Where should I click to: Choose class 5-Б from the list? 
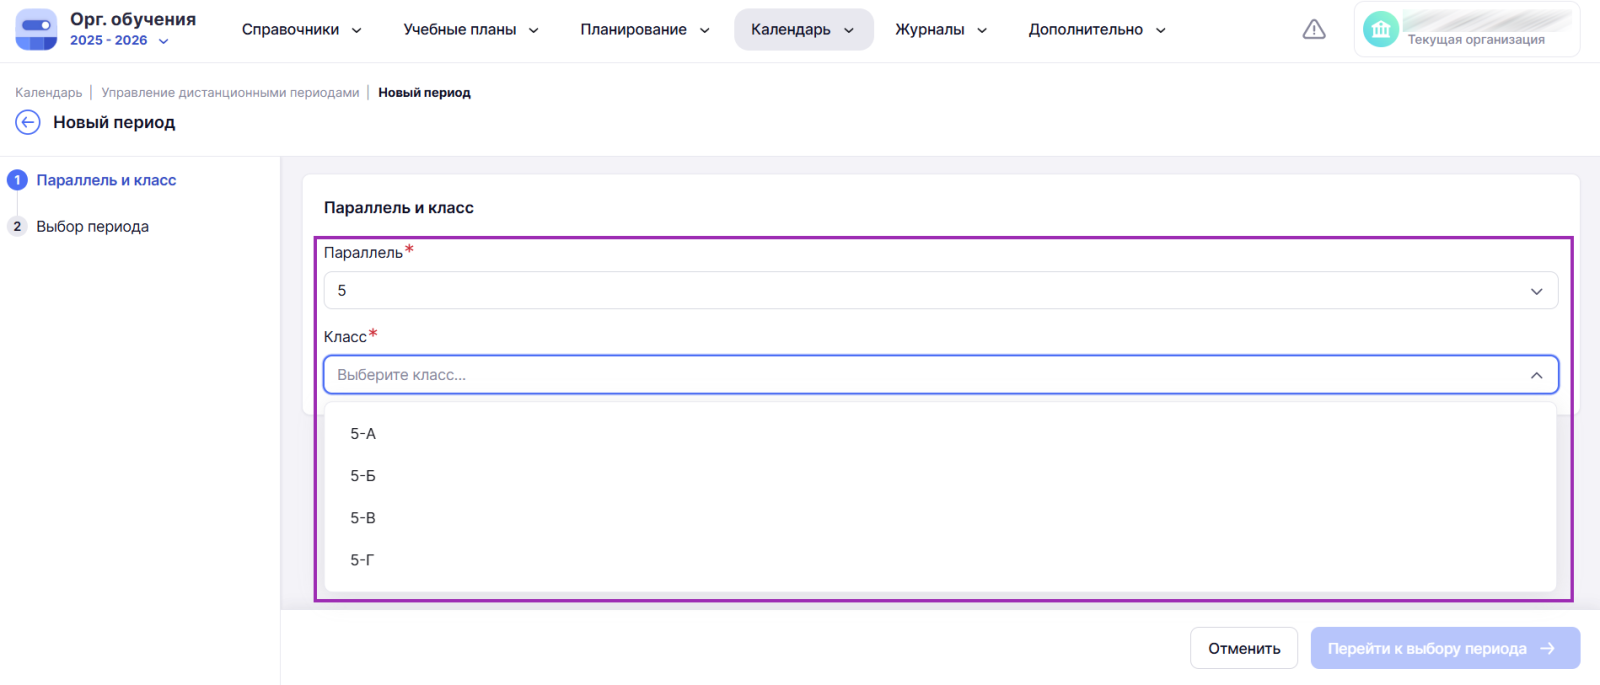(941, 476)
